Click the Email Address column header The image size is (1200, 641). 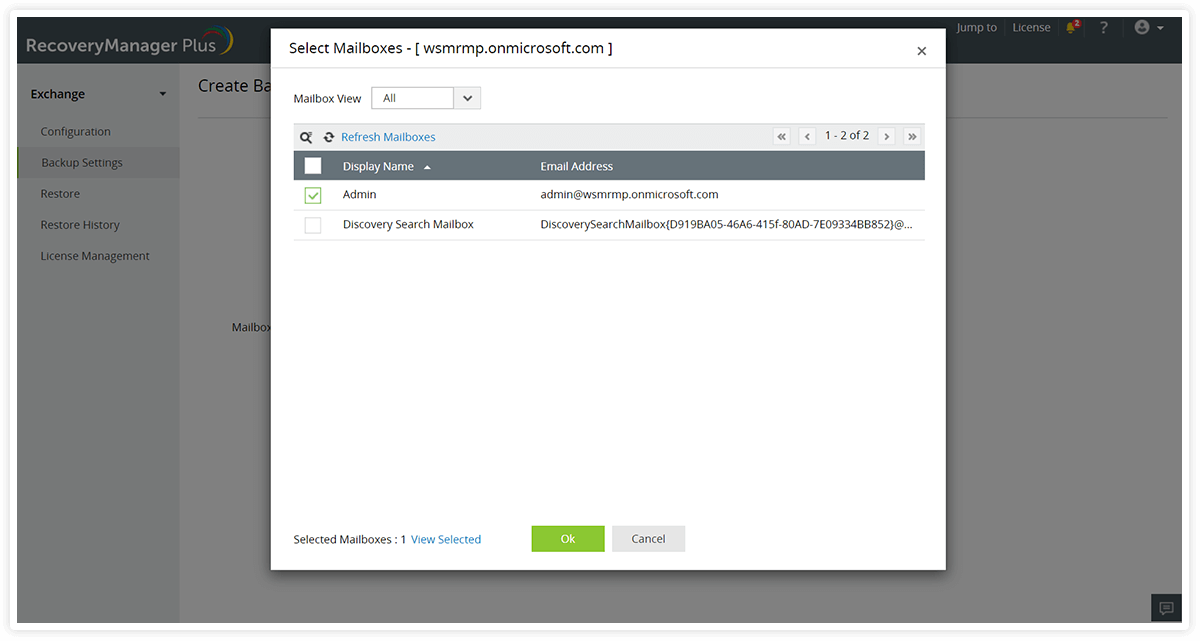click(x=577, y=166)
